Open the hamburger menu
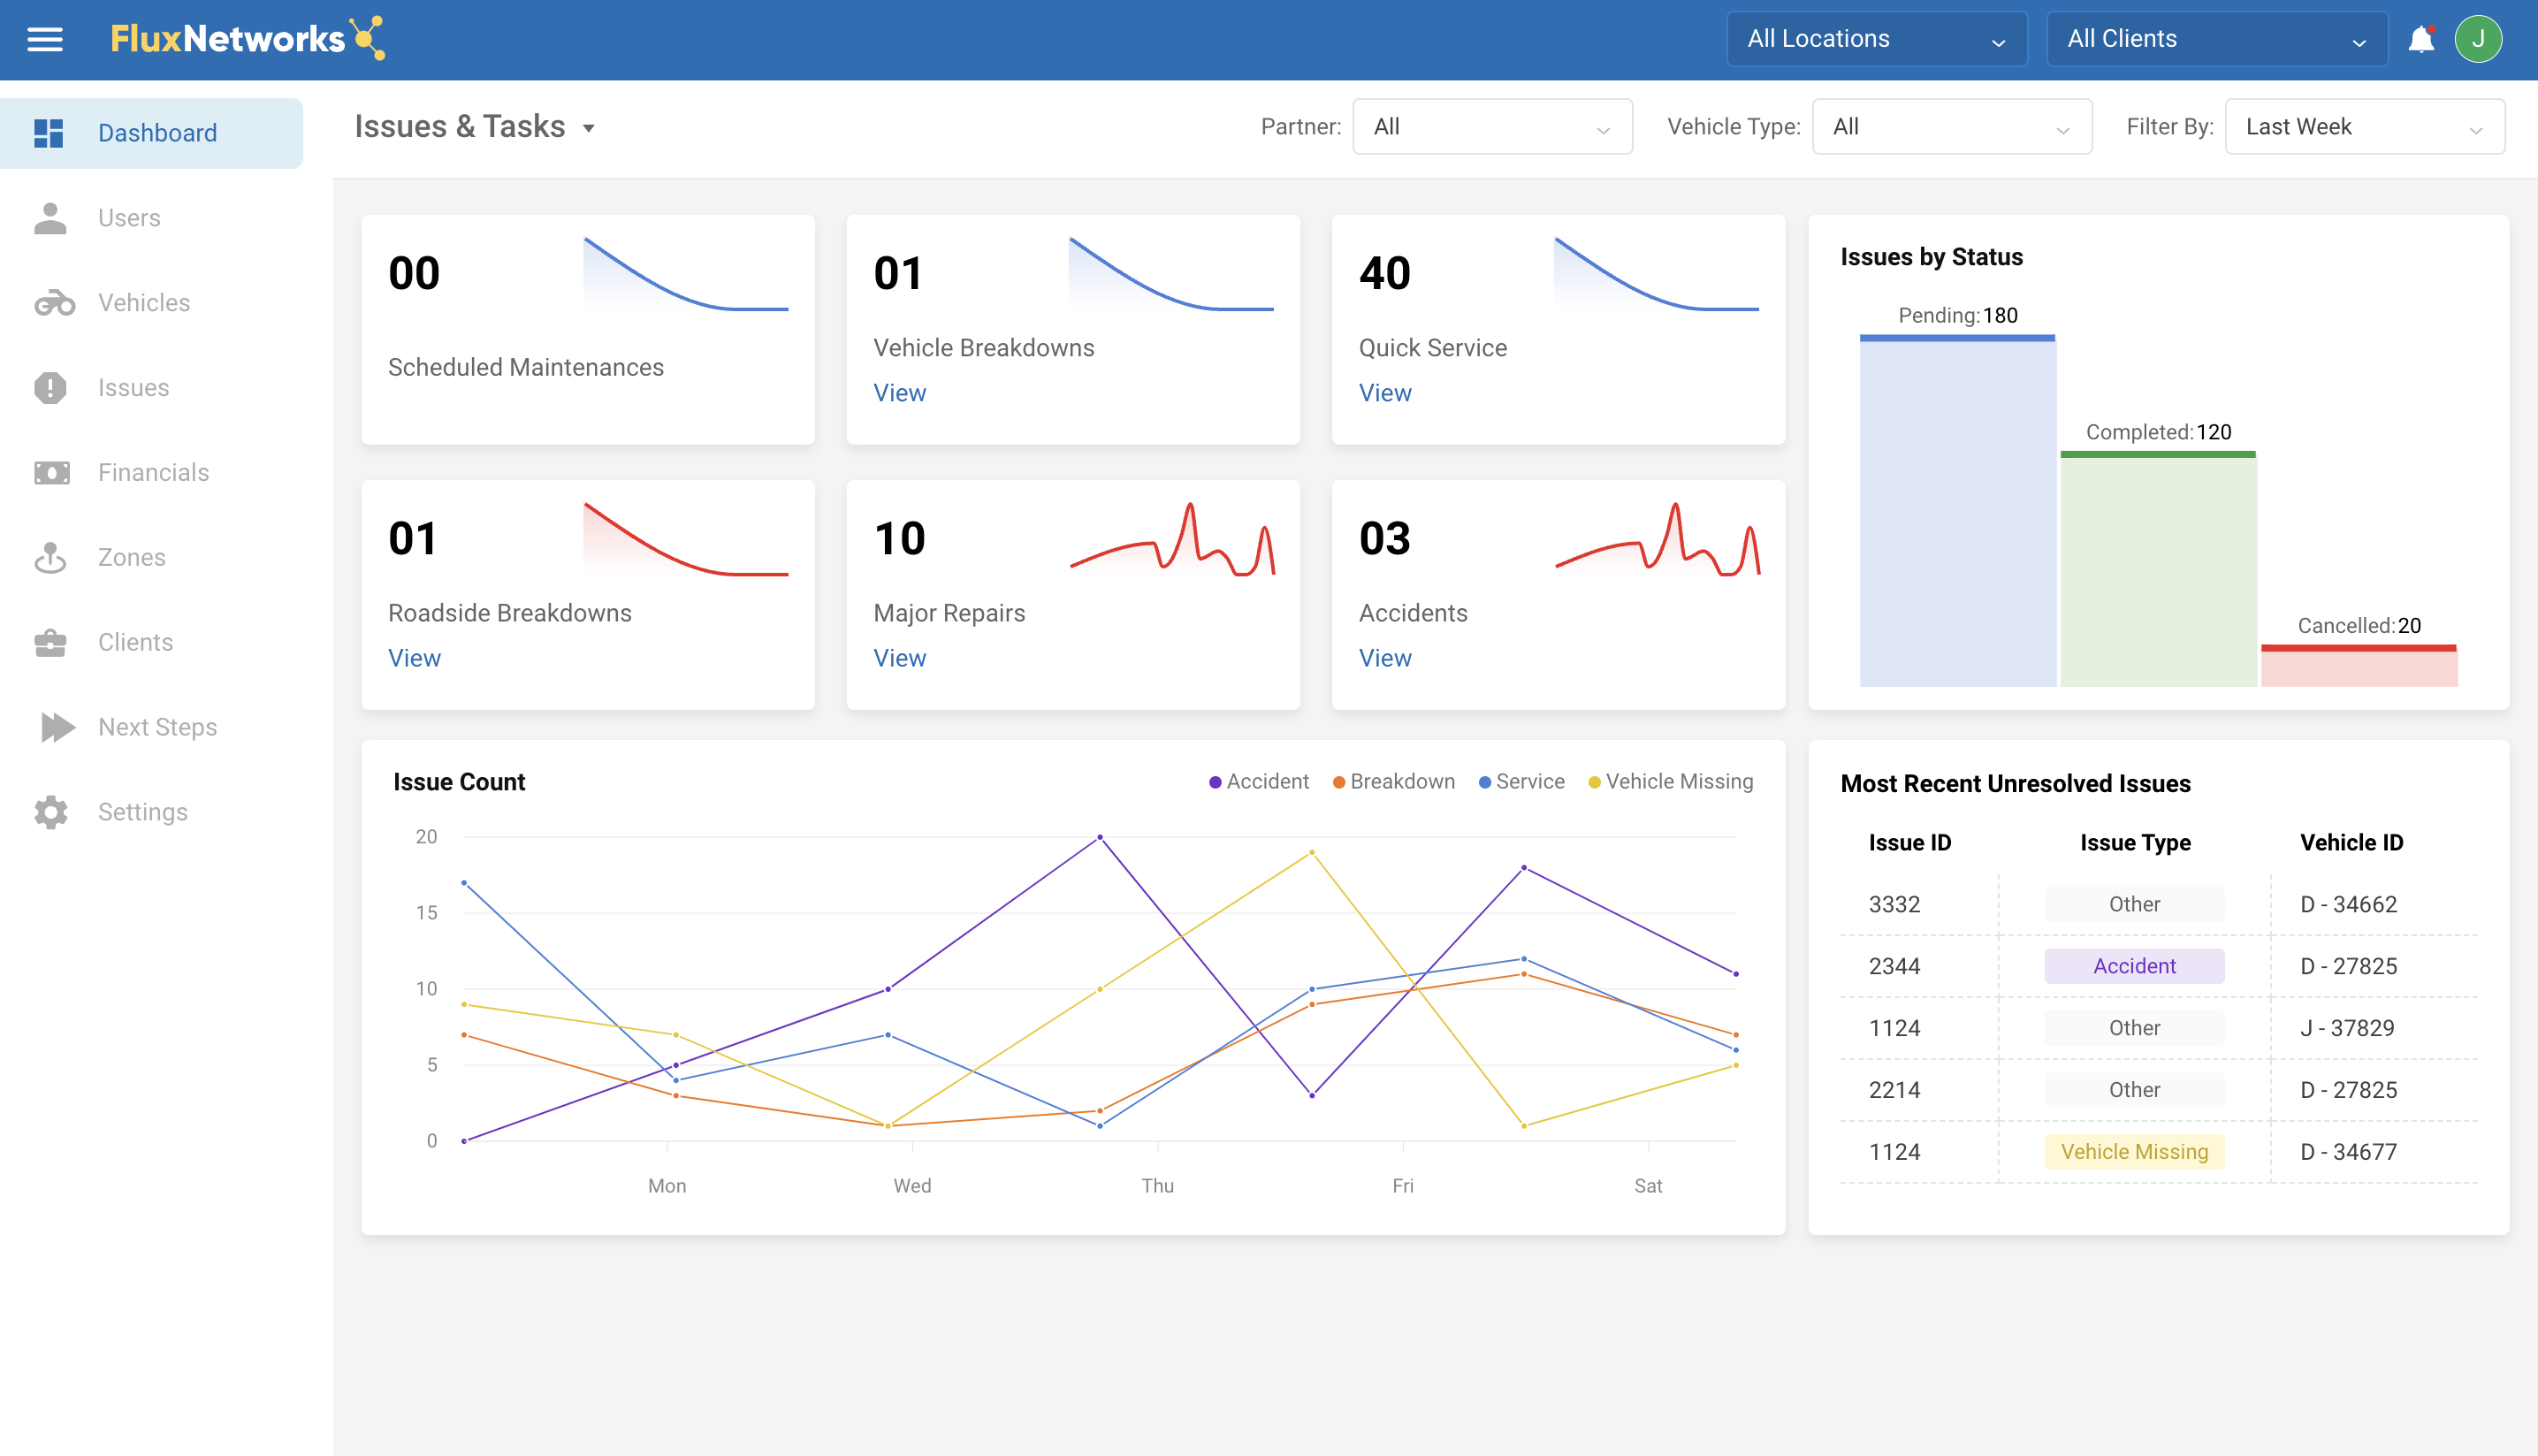This screenshot has height=1456, width=2538. 44,39
